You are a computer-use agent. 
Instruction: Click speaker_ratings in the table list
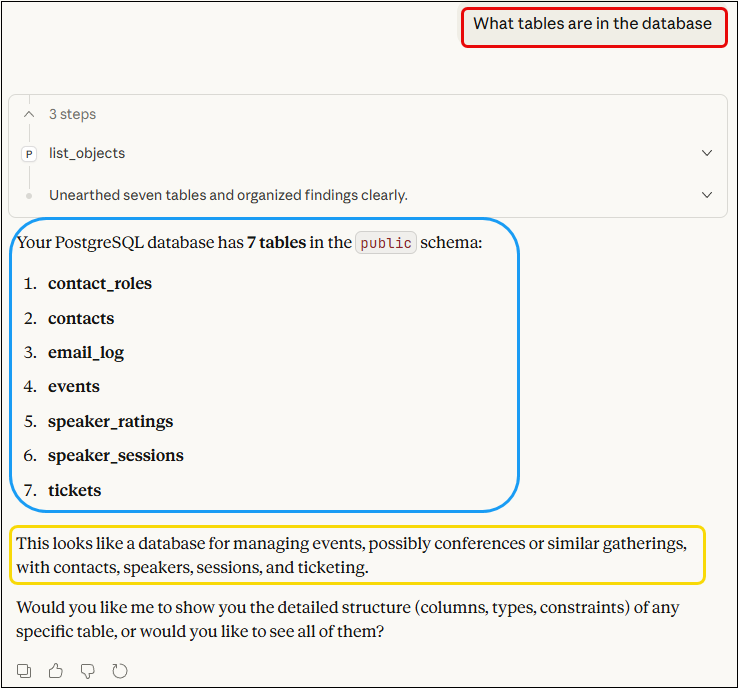coord(110,422)
